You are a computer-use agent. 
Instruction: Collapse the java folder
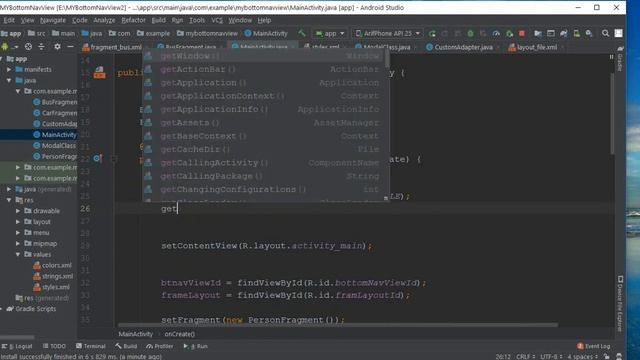pos(9,80)
